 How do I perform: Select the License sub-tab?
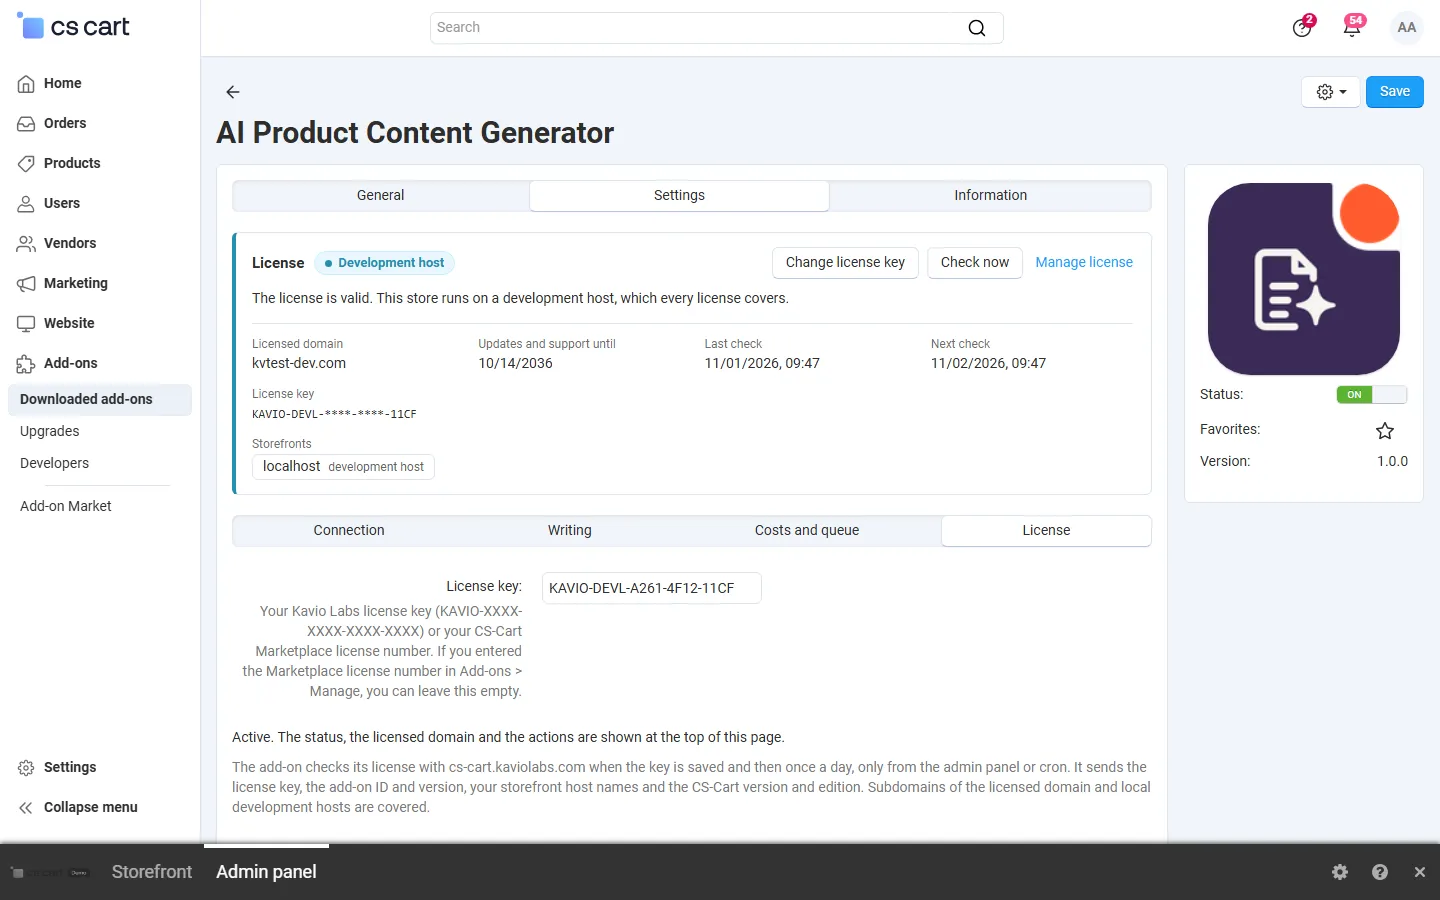point(1046,531)
